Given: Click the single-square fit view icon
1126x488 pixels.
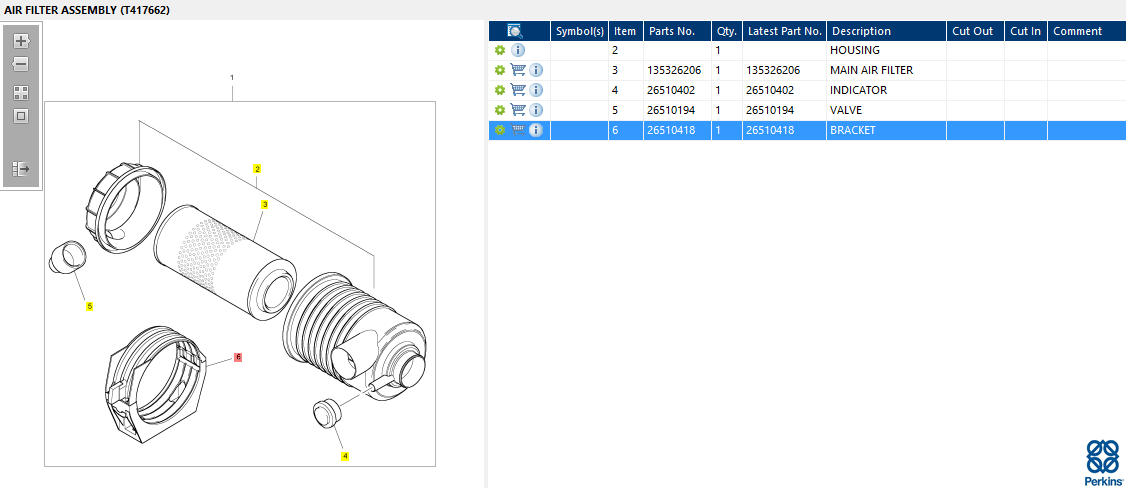Looking at the screenshot, I should (20, 115).
